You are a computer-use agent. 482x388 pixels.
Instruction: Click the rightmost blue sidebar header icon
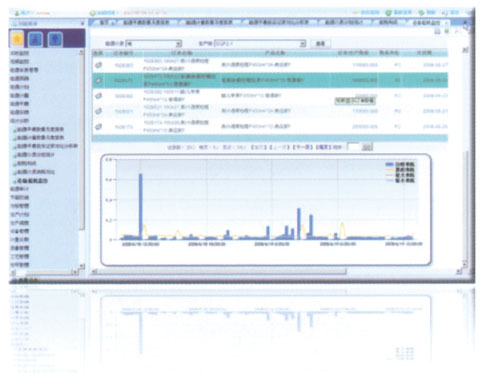(x=55, y=39)
